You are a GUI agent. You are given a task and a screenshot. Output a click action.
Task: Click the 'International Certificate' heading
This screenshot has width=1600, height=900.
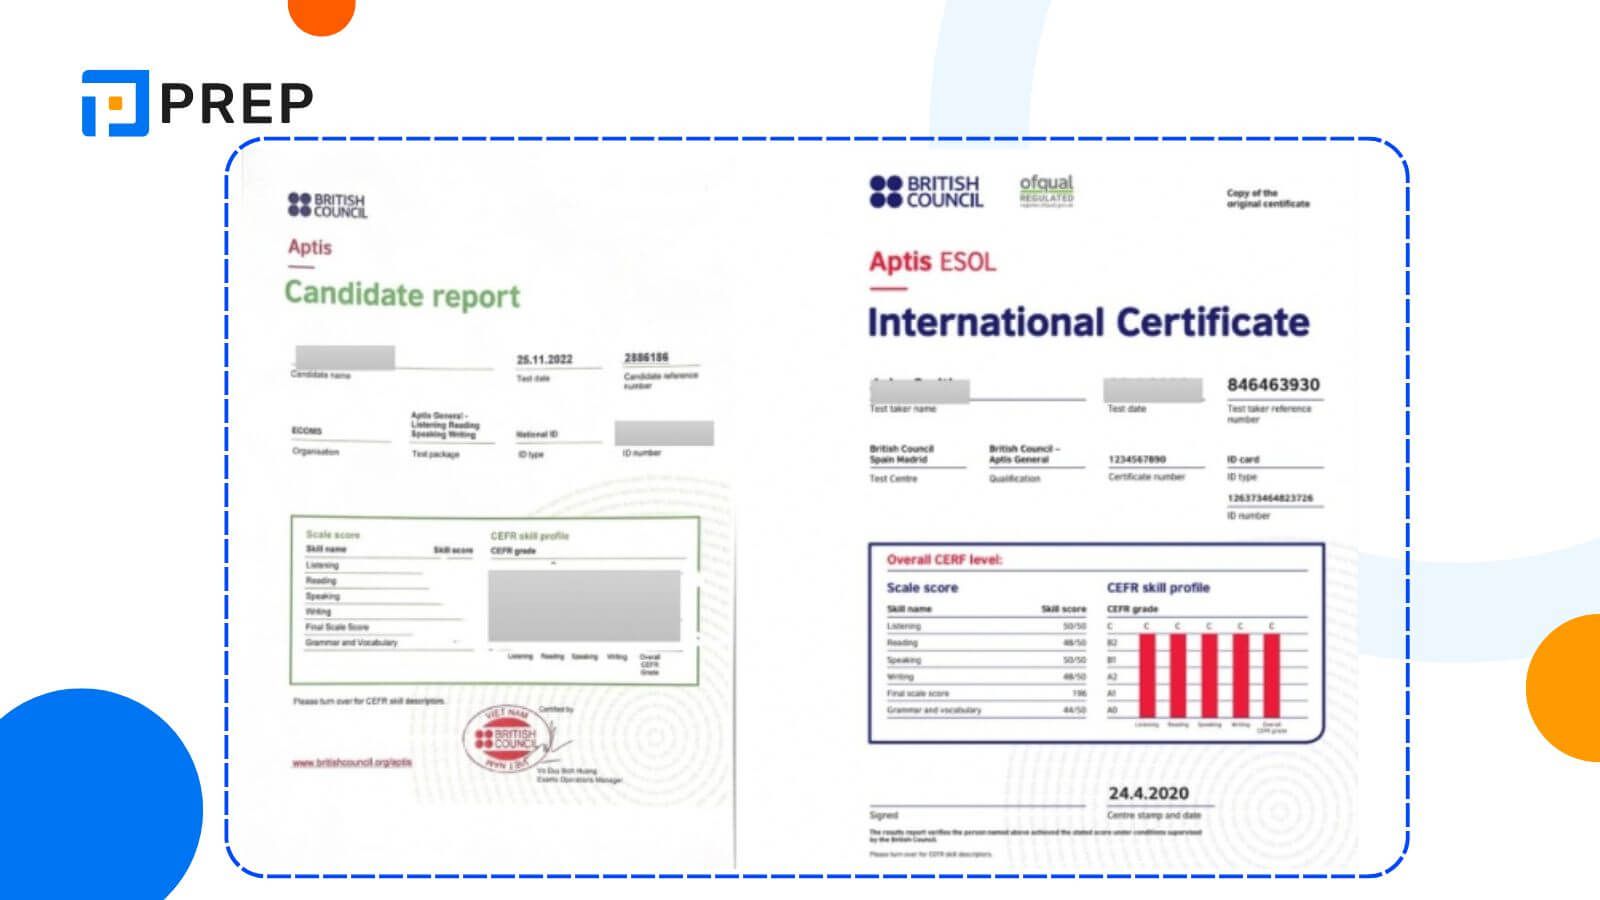(x=1088, y=322)
